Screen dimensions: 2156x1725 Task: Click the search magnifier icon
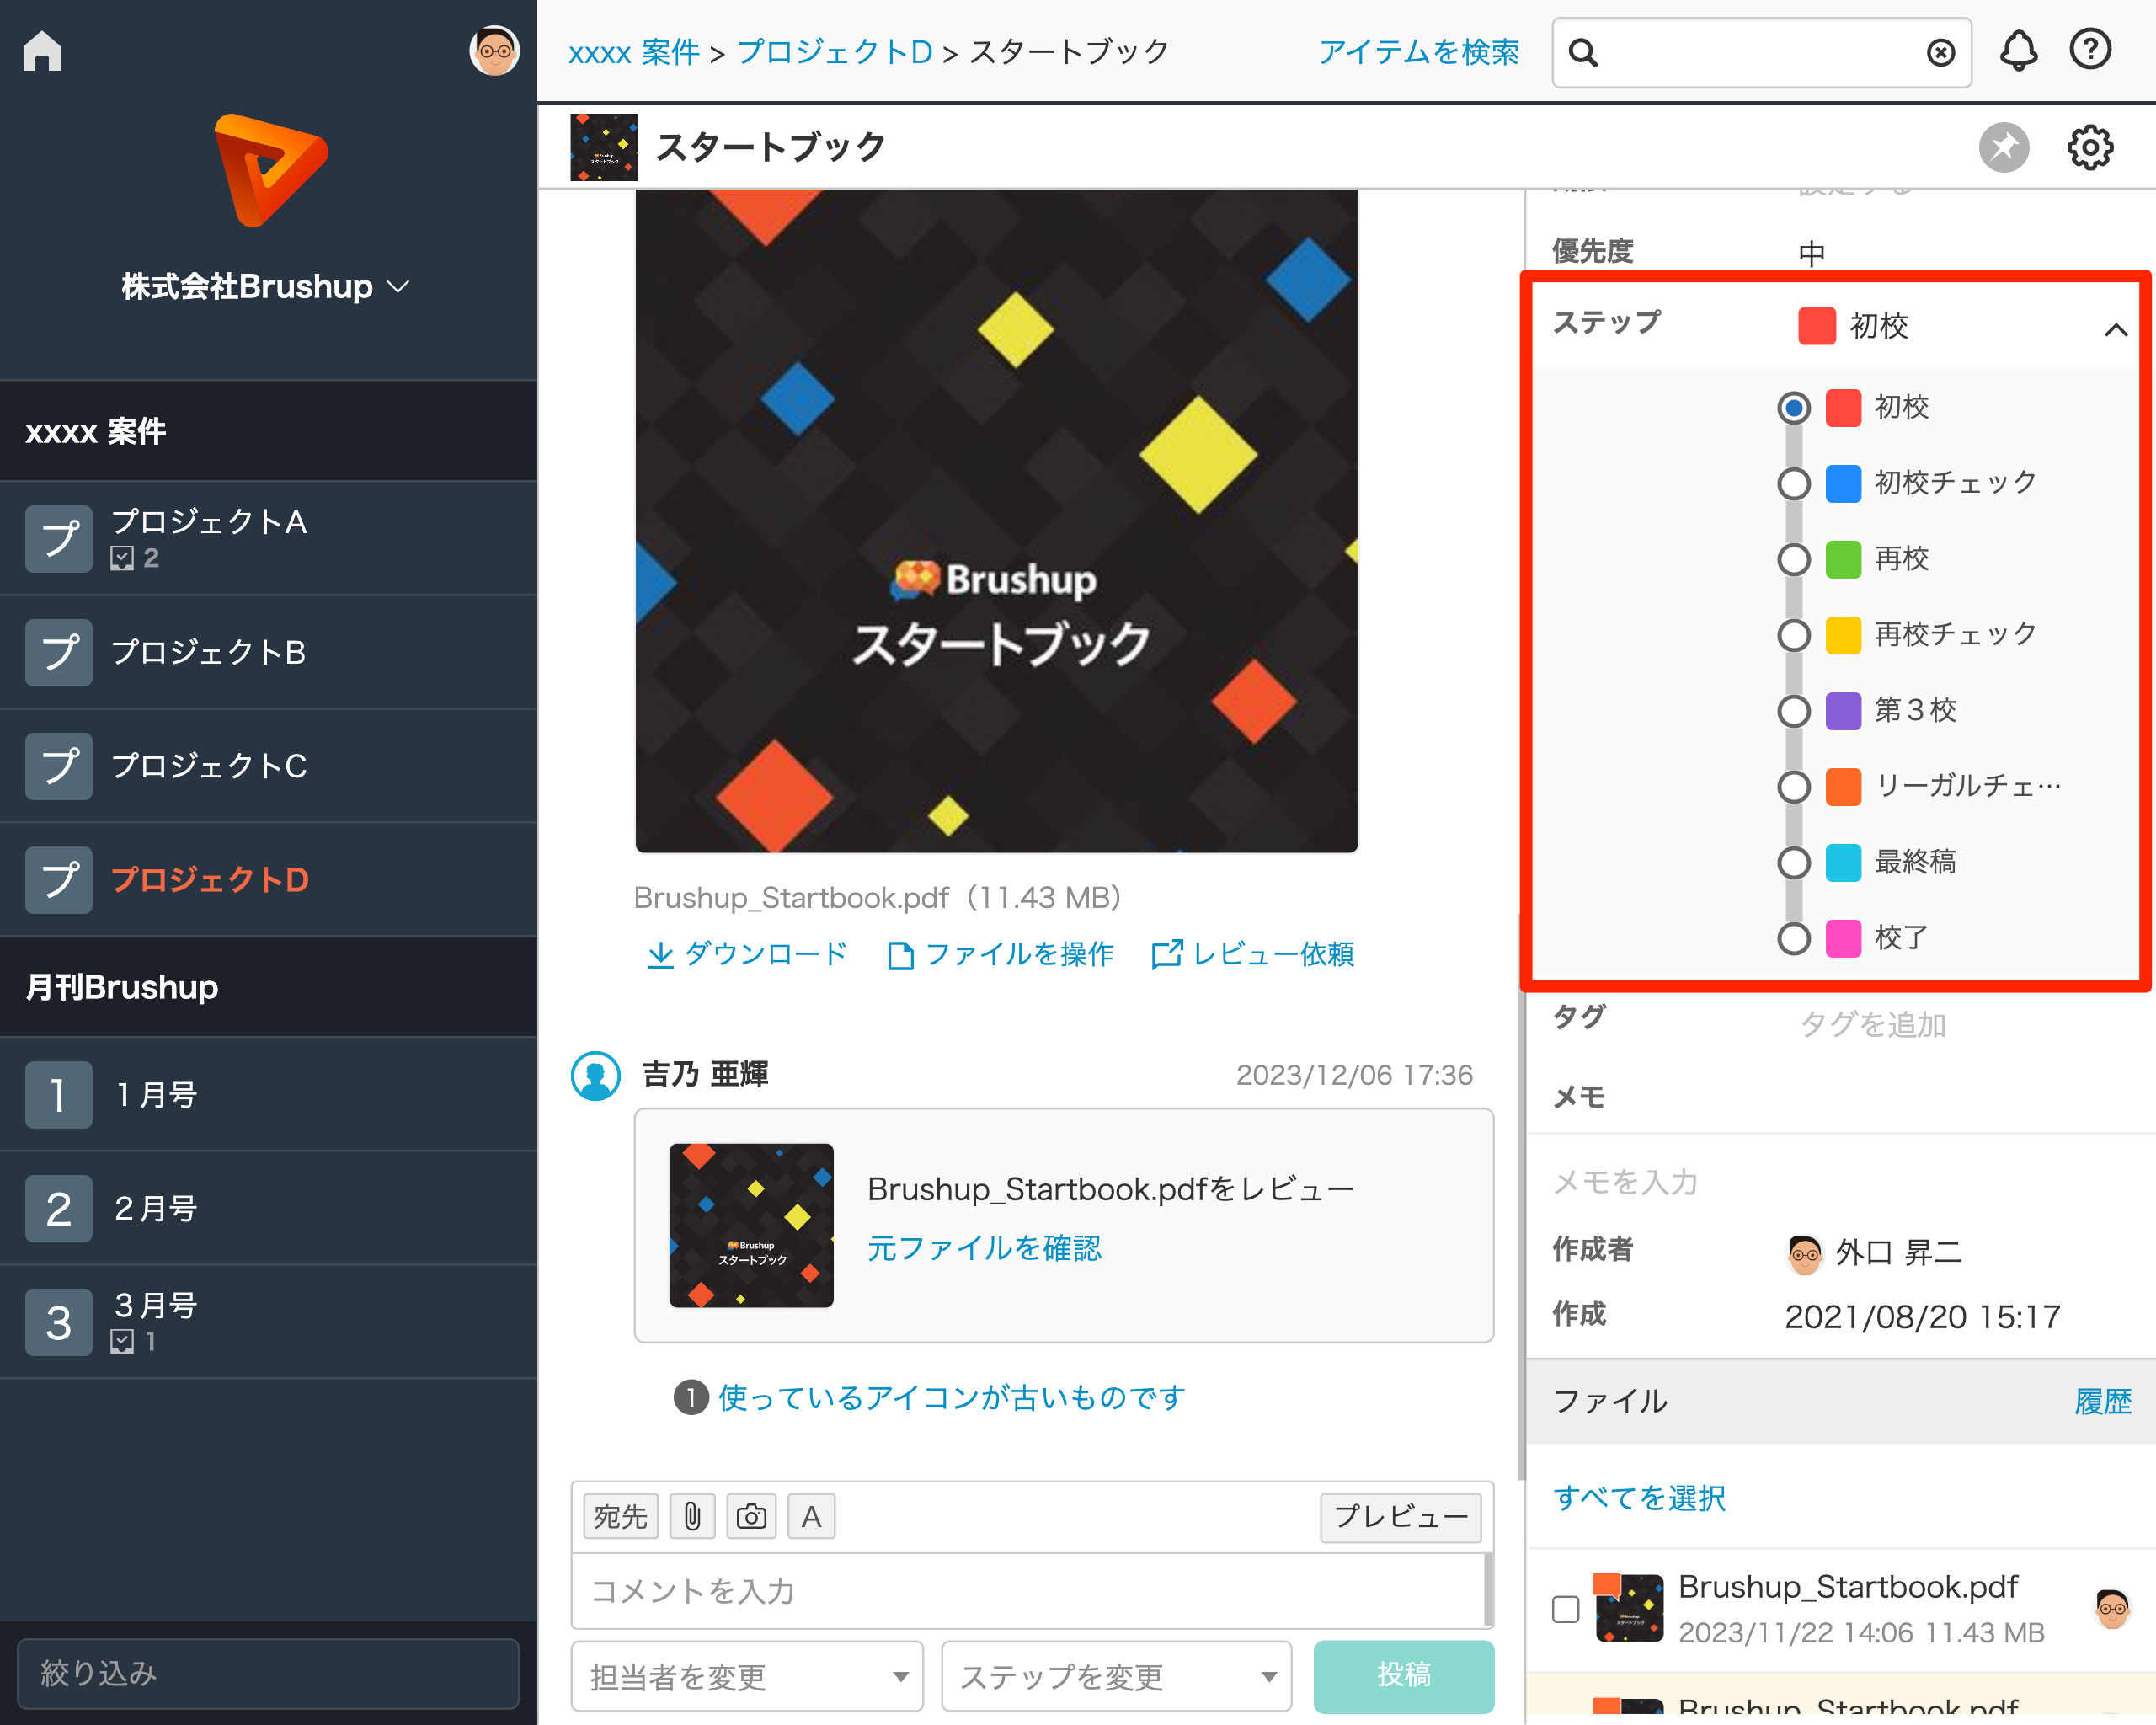[1583, 52]
